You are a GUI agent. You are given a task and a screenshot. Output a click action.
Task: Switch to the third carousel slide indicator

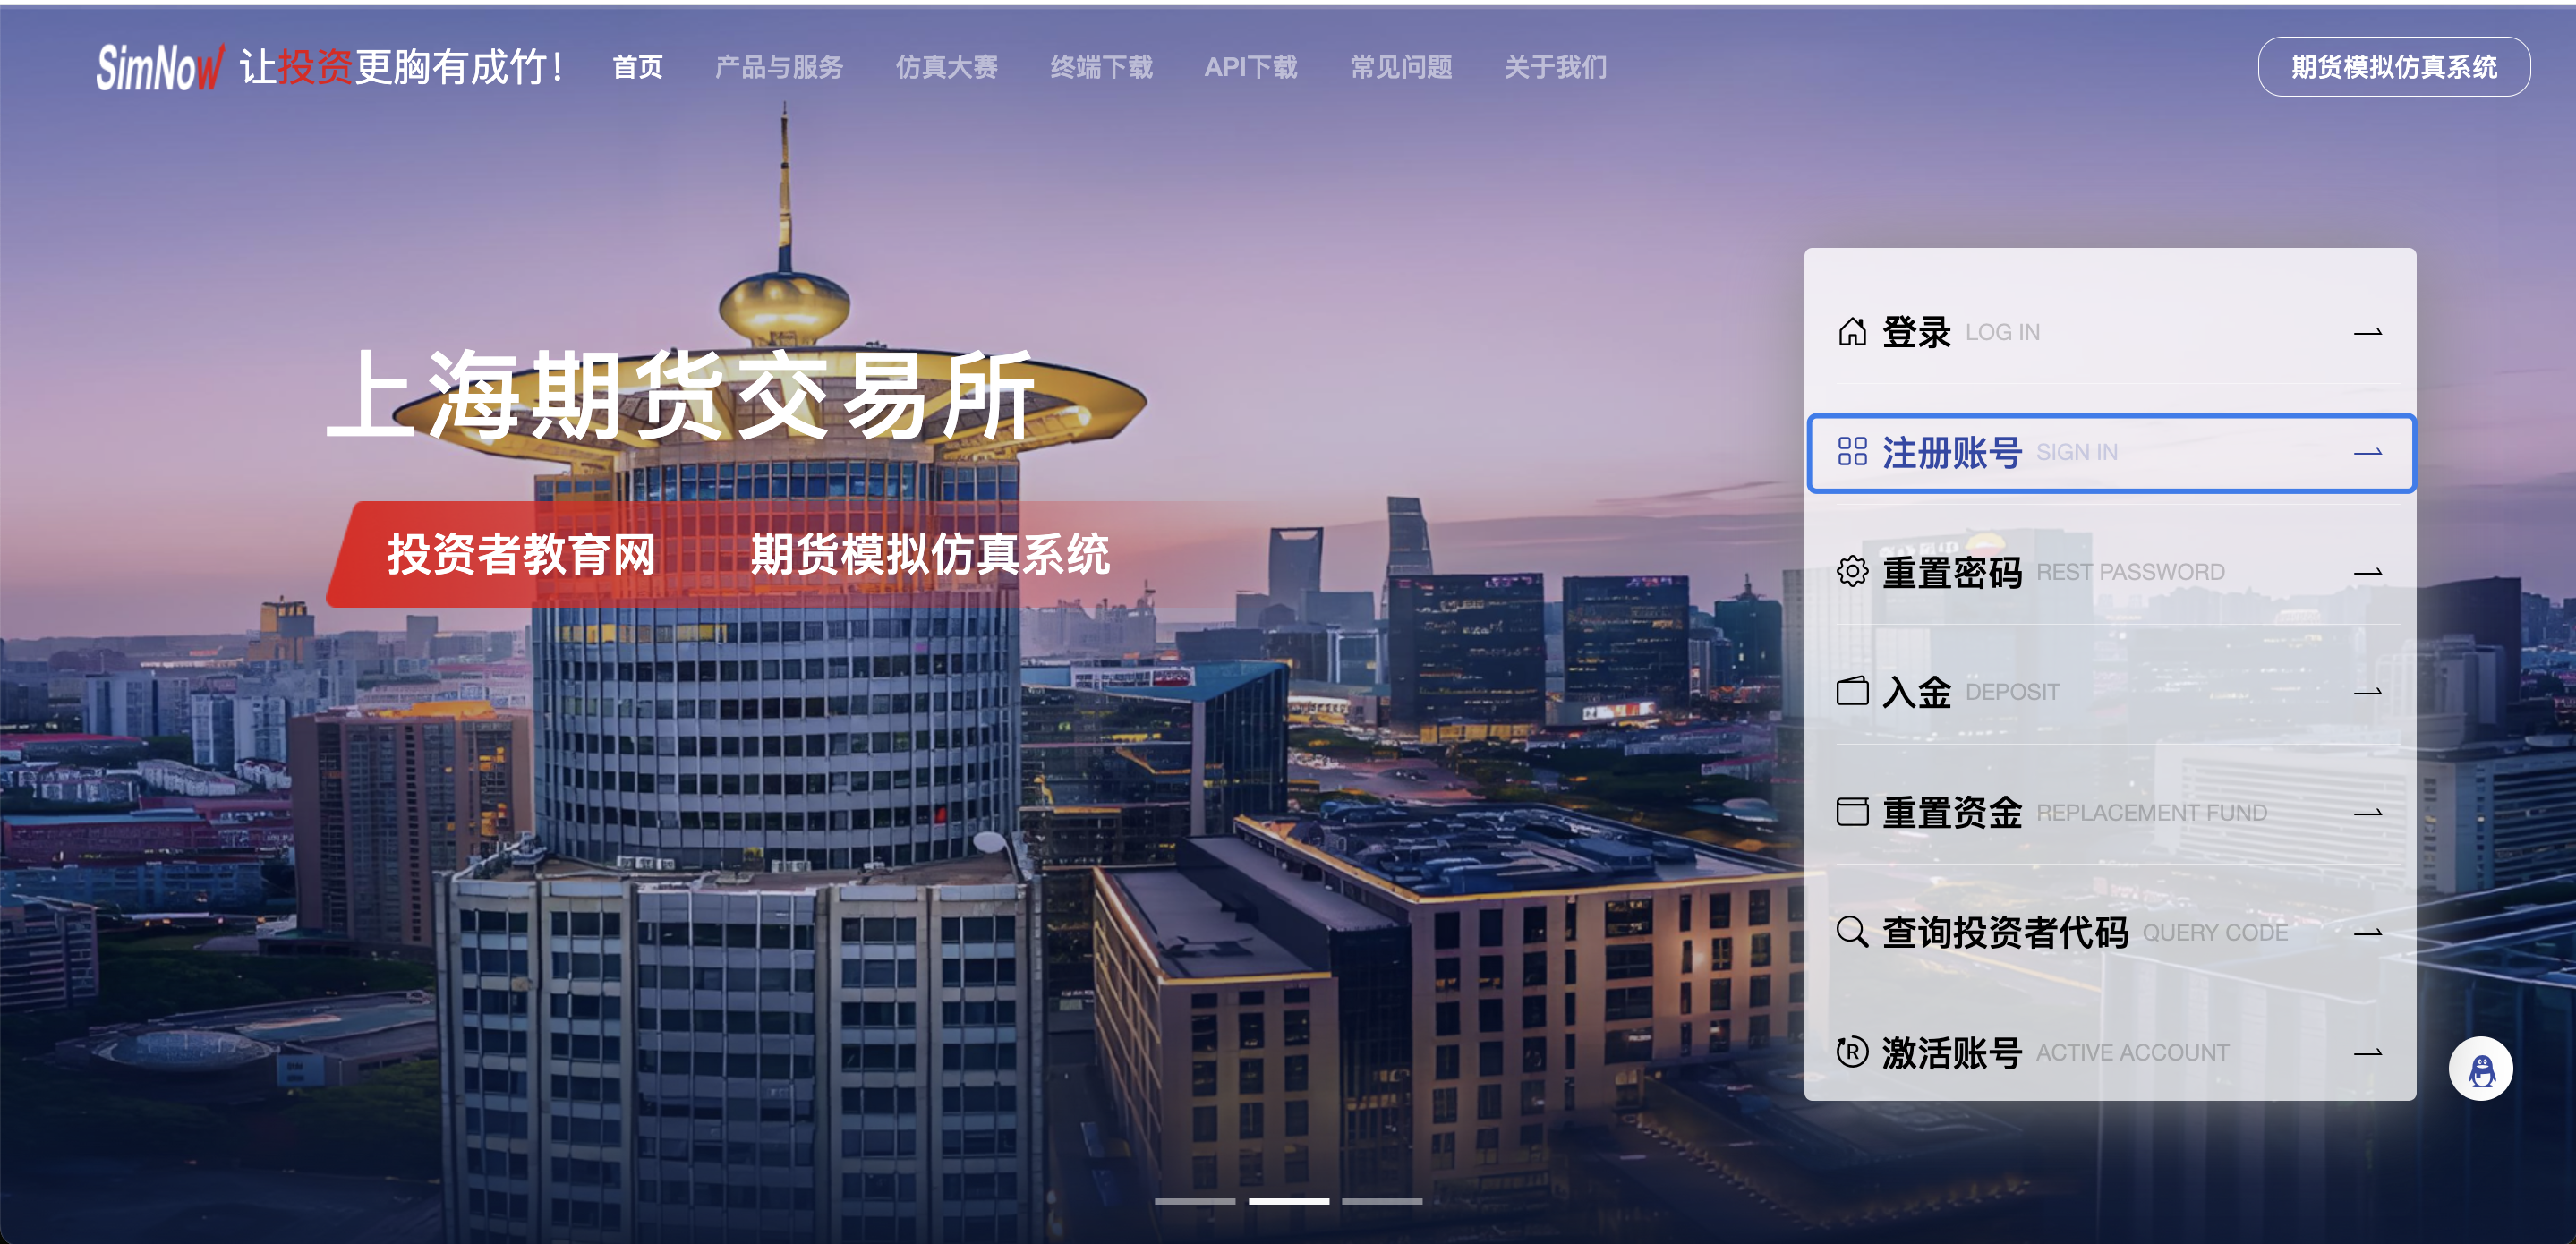pyautogui.click(x=1382, y=1201)
